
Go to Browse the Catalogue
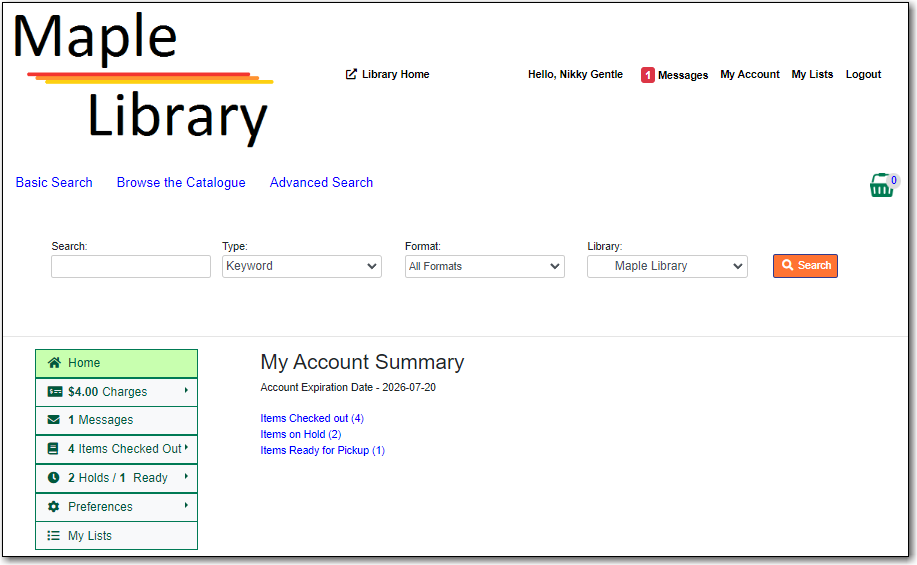point(181,182)
